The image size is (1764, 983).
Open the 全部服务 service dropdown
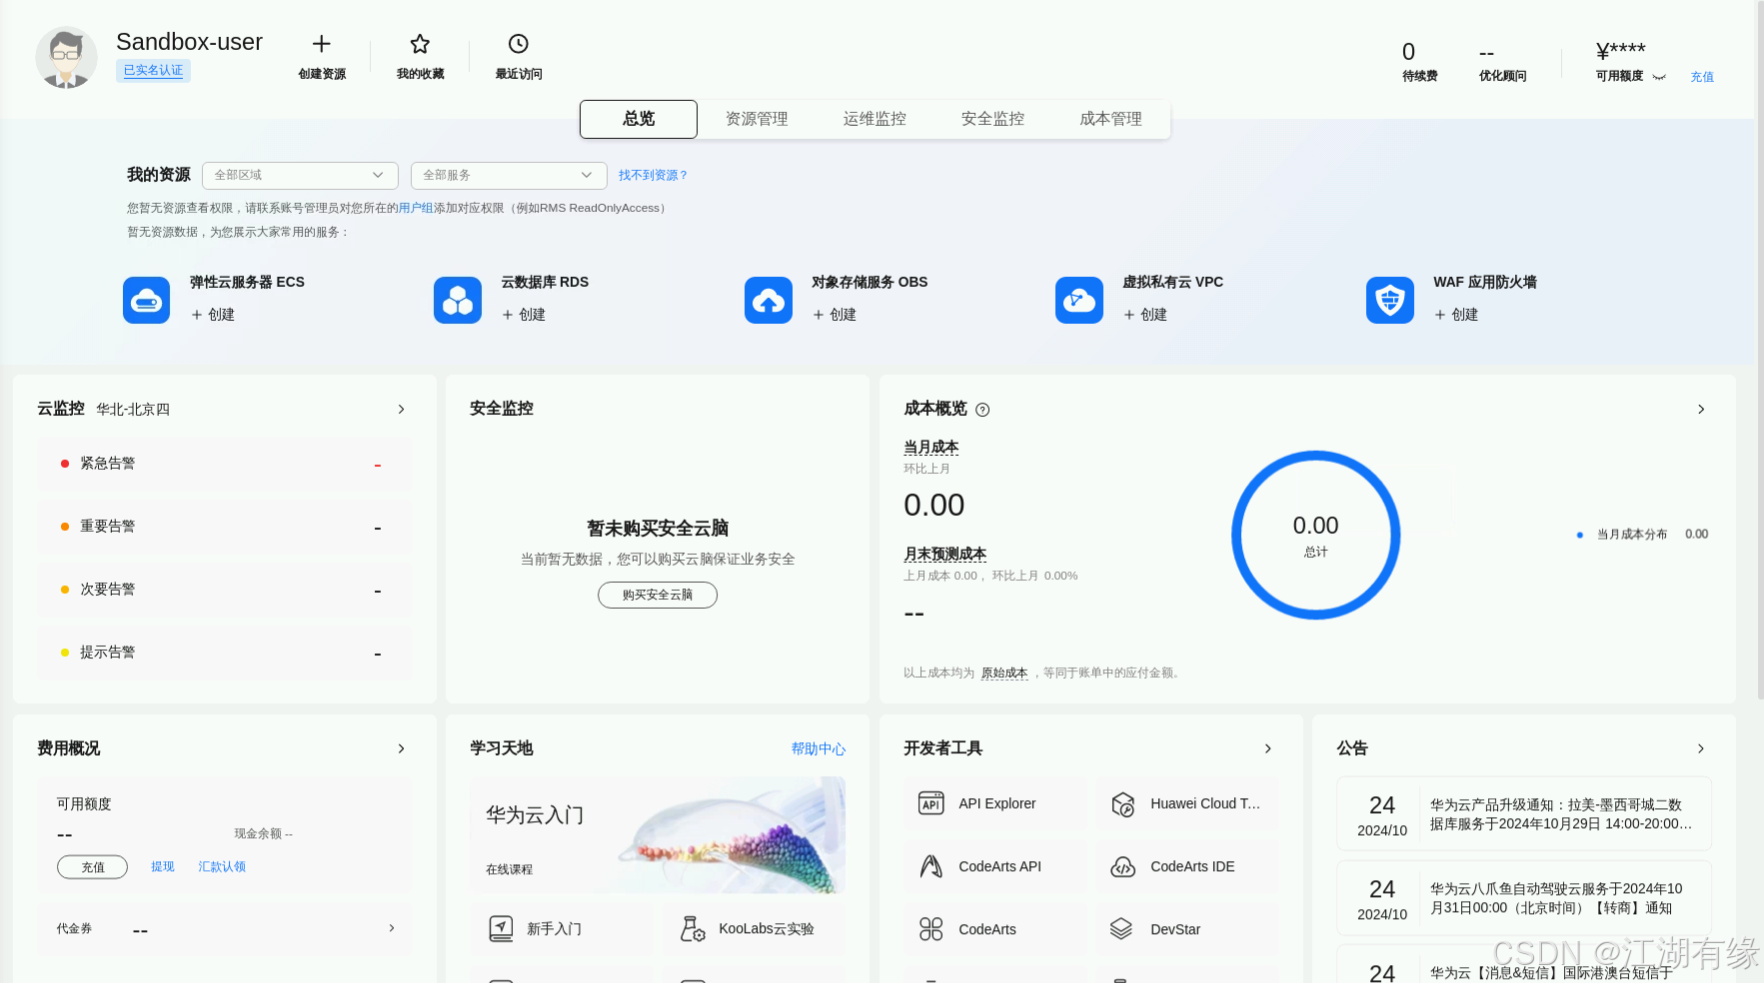pyautogui.click(x=509, y=175)
